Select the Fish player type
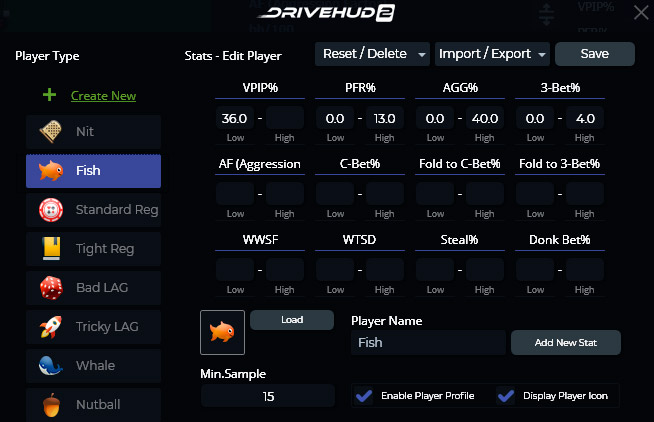 point(93,171)
